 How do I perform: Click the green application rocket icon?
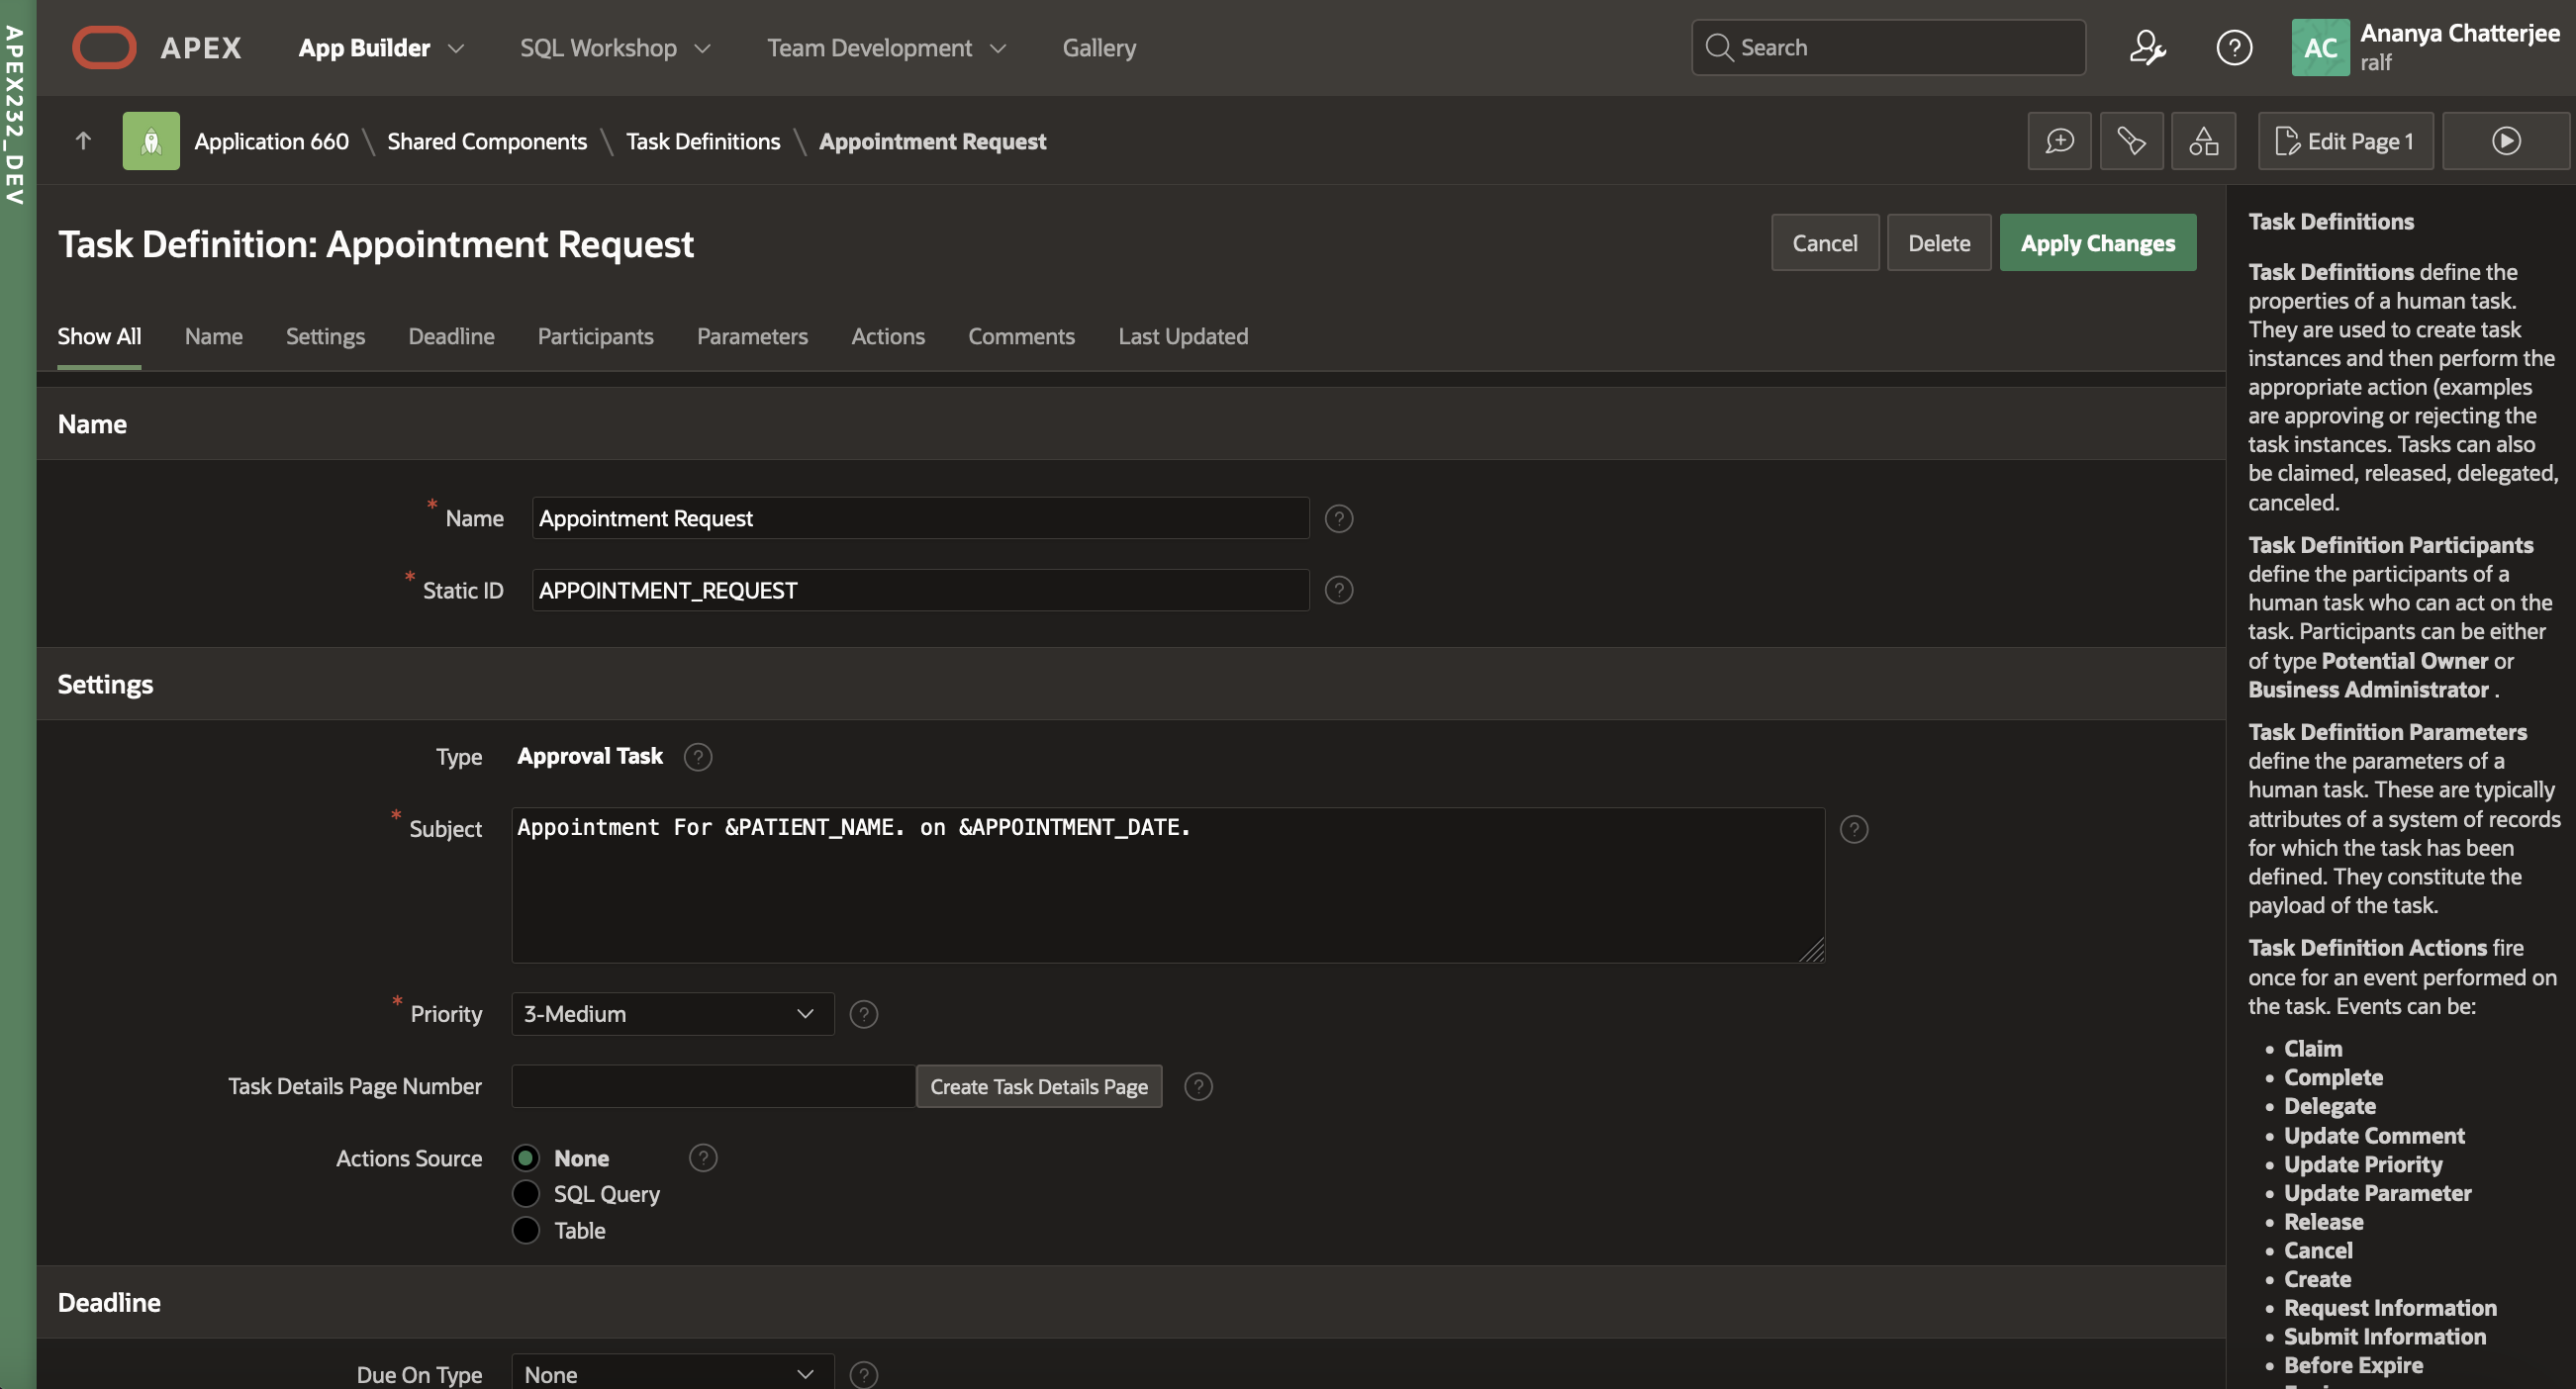(x=151, y=141)
